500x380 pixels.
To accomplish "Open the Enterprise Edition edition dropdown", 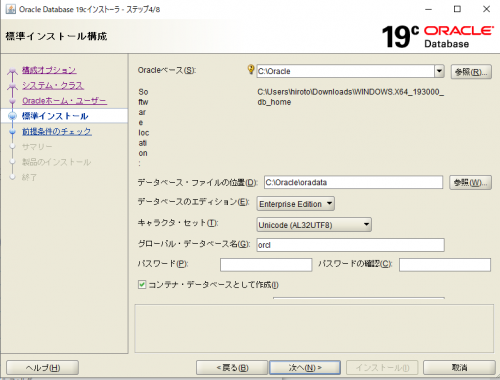I will 296,204.
